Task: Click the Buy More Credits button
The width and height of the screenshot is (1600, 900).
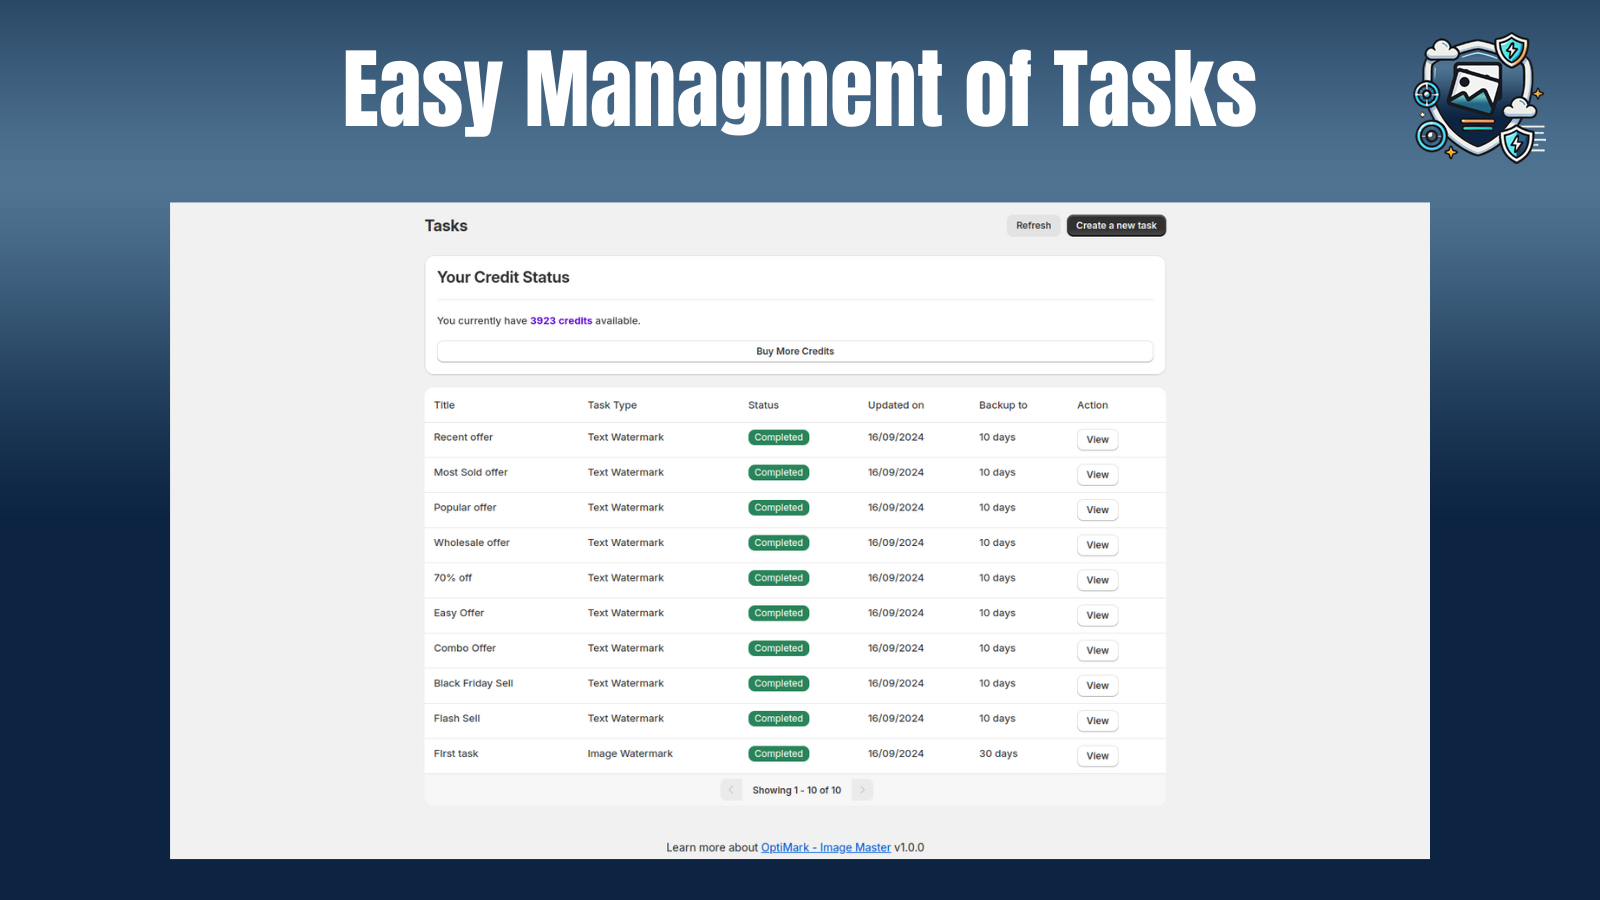Action: tap(795, 351)
